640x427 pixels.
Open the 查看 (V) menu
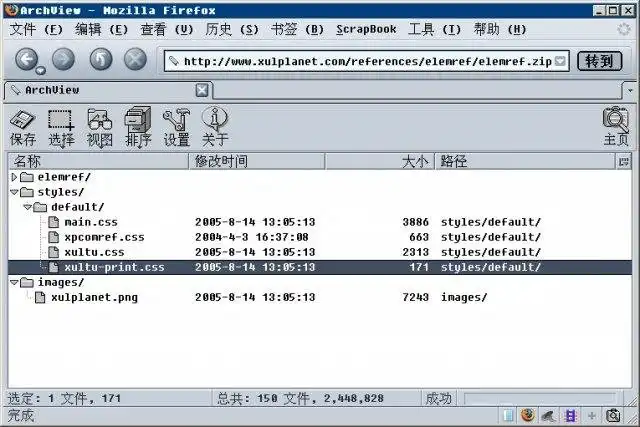[x=167, y=29]
